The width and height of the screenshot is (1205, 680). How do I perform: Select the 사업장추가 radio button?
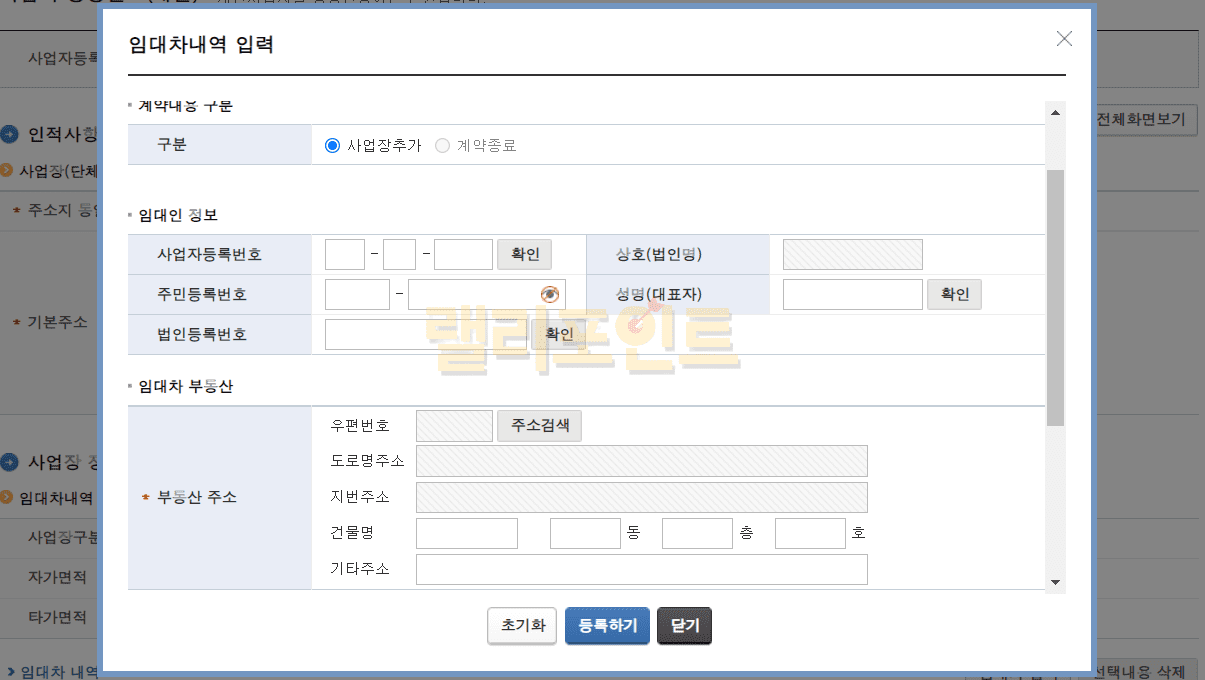(333, 145)
